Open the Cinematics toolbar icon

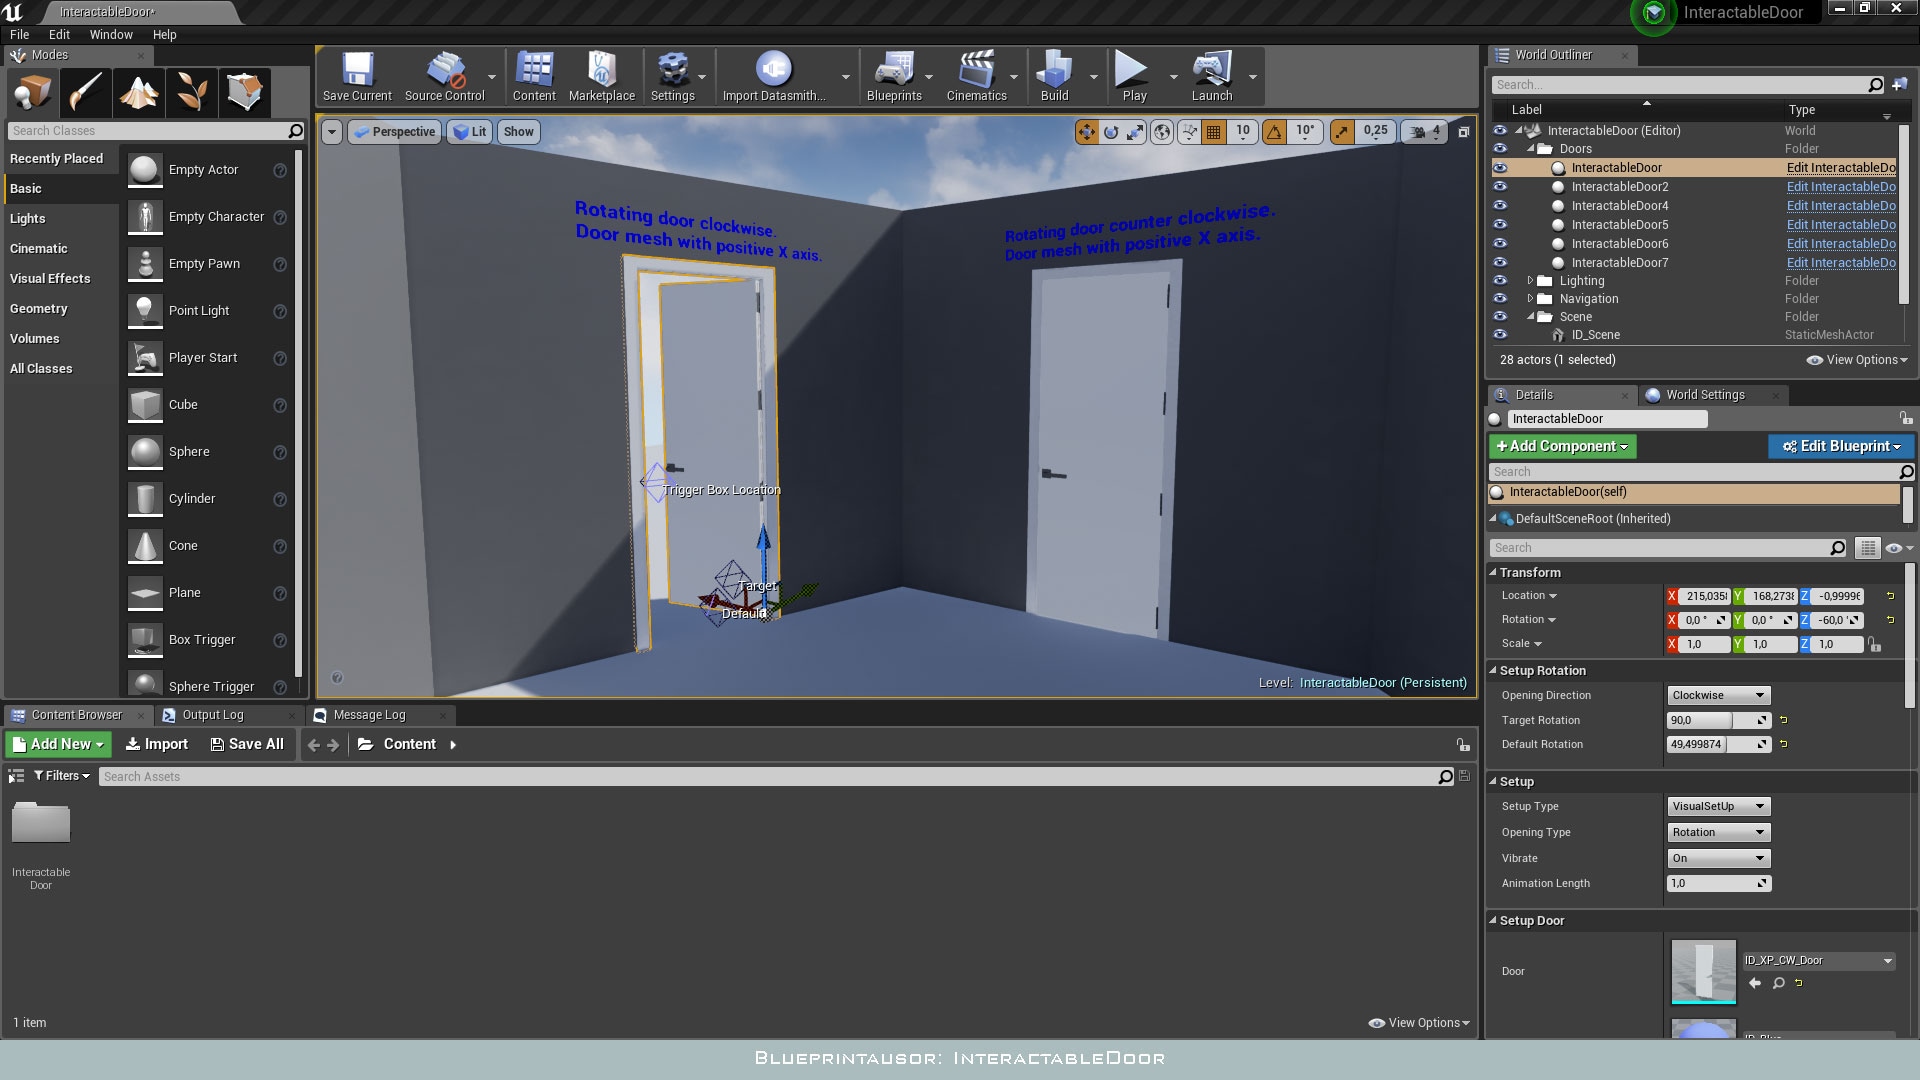[978, 75]
